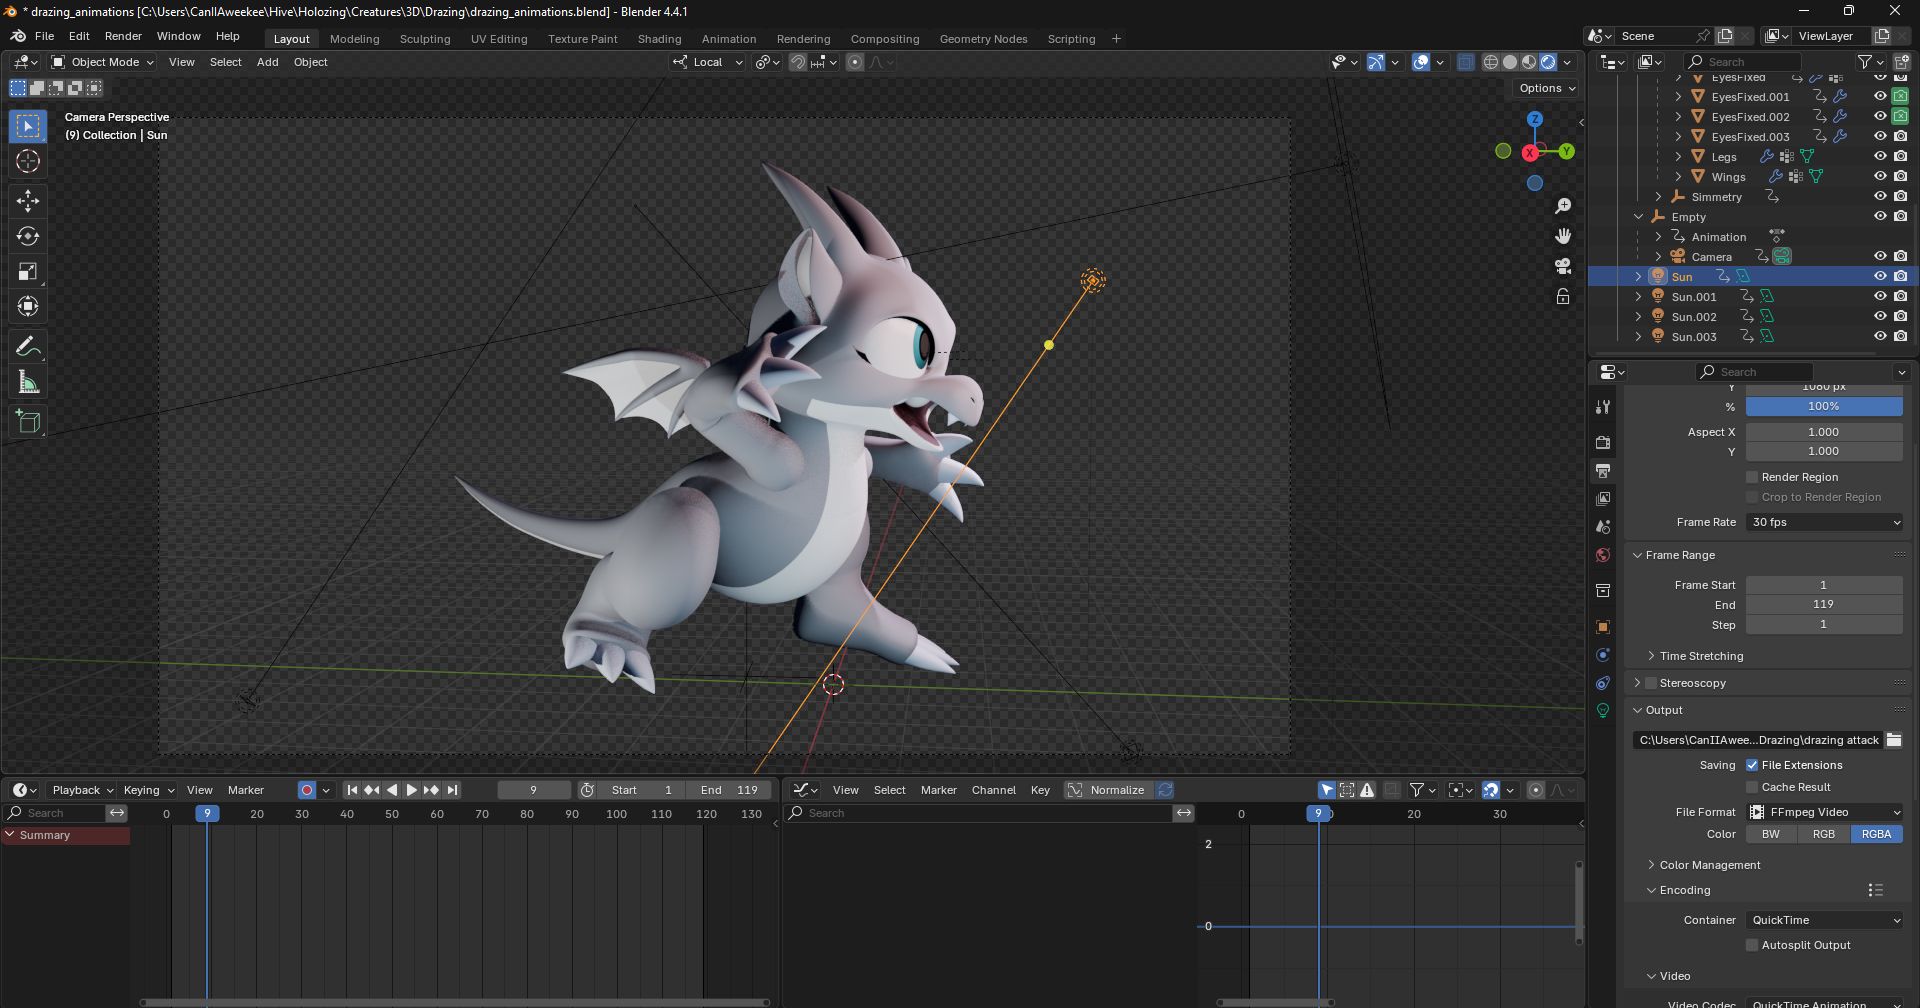The width and height of the screenshot is (1920, 1008).
Task: Jump to the timeline start frame
Action: click(x=352, y=790)
